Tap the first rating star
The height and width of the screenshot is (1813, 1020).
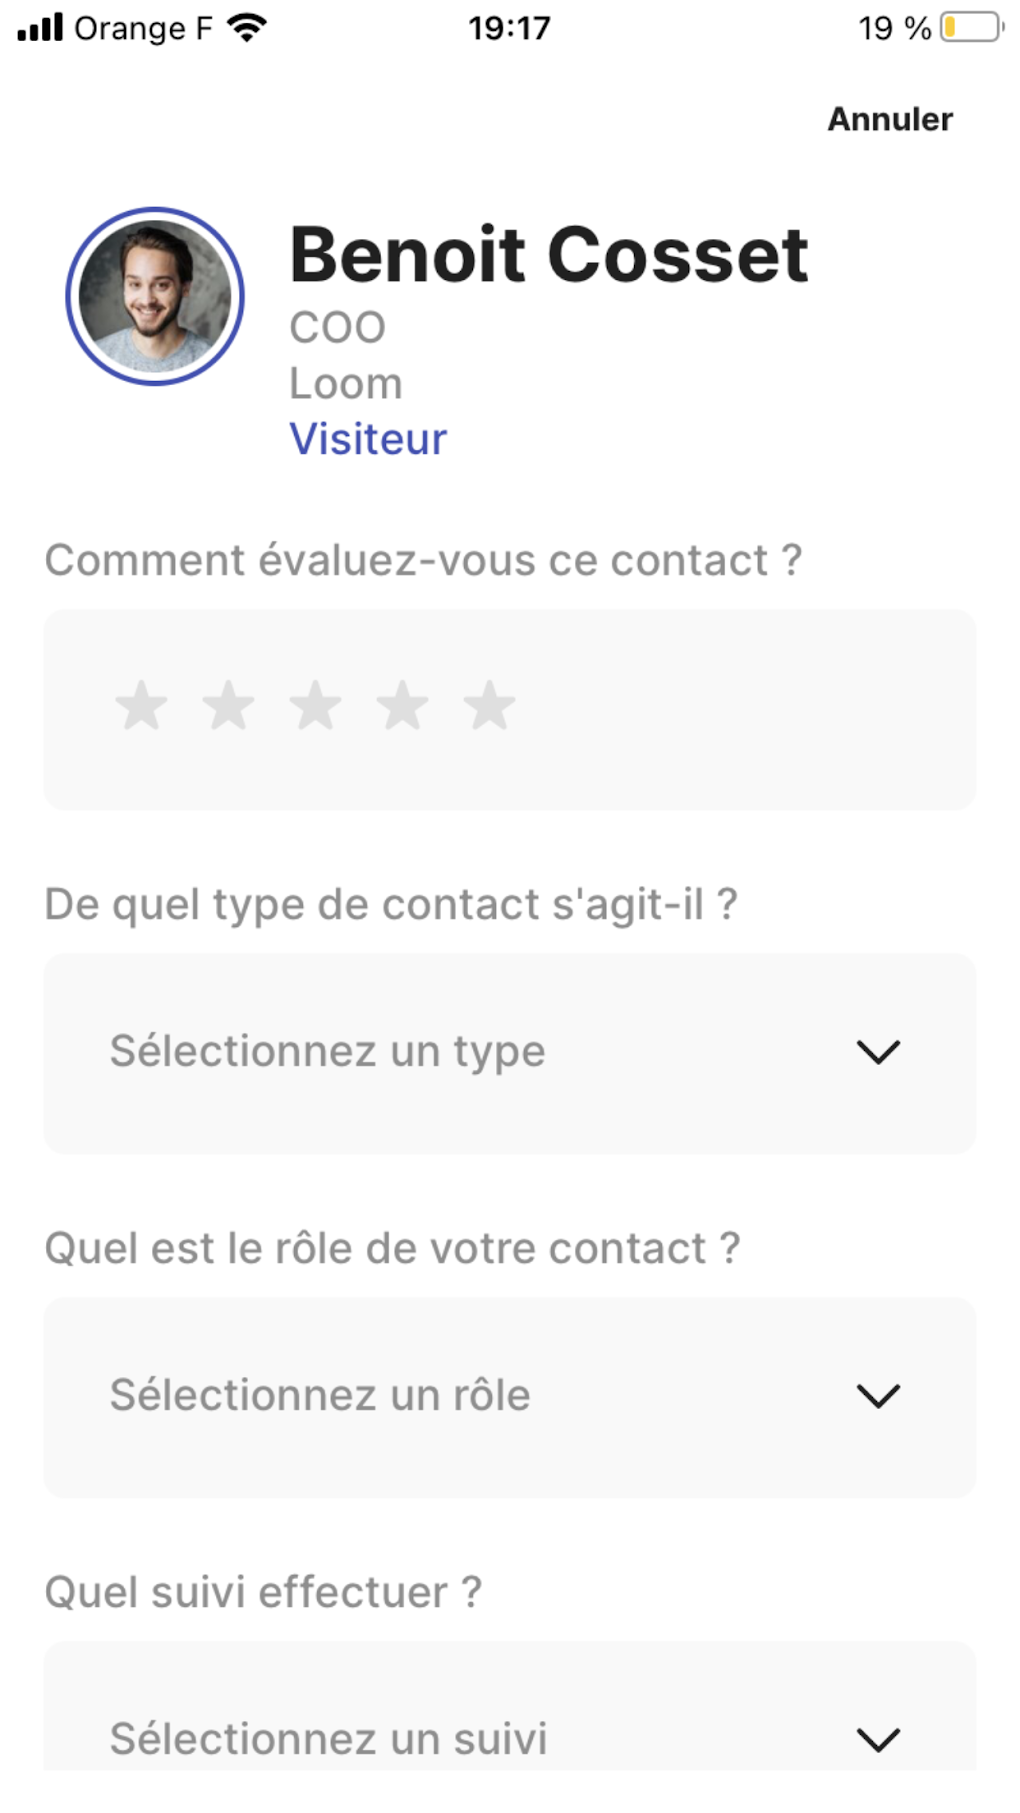141,705
